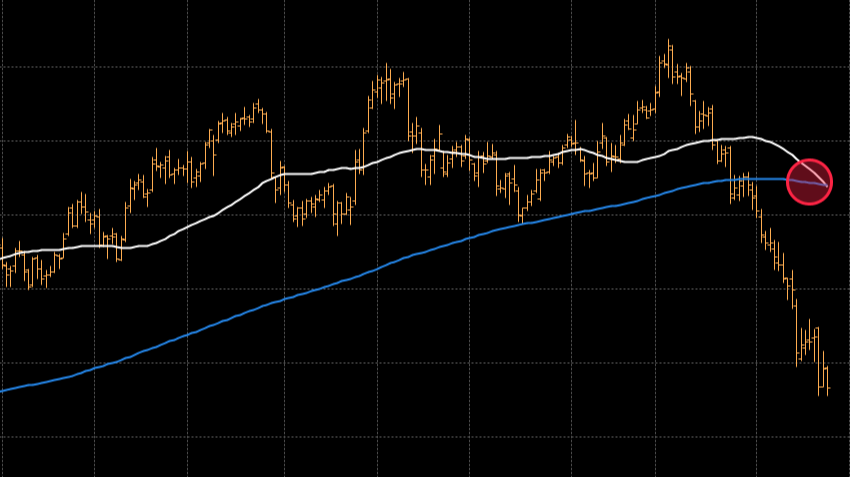Select the lowest candles at chart's left edge
This screenshot has width=850, height=477.
pyautogui.click(x=30, y=278)
